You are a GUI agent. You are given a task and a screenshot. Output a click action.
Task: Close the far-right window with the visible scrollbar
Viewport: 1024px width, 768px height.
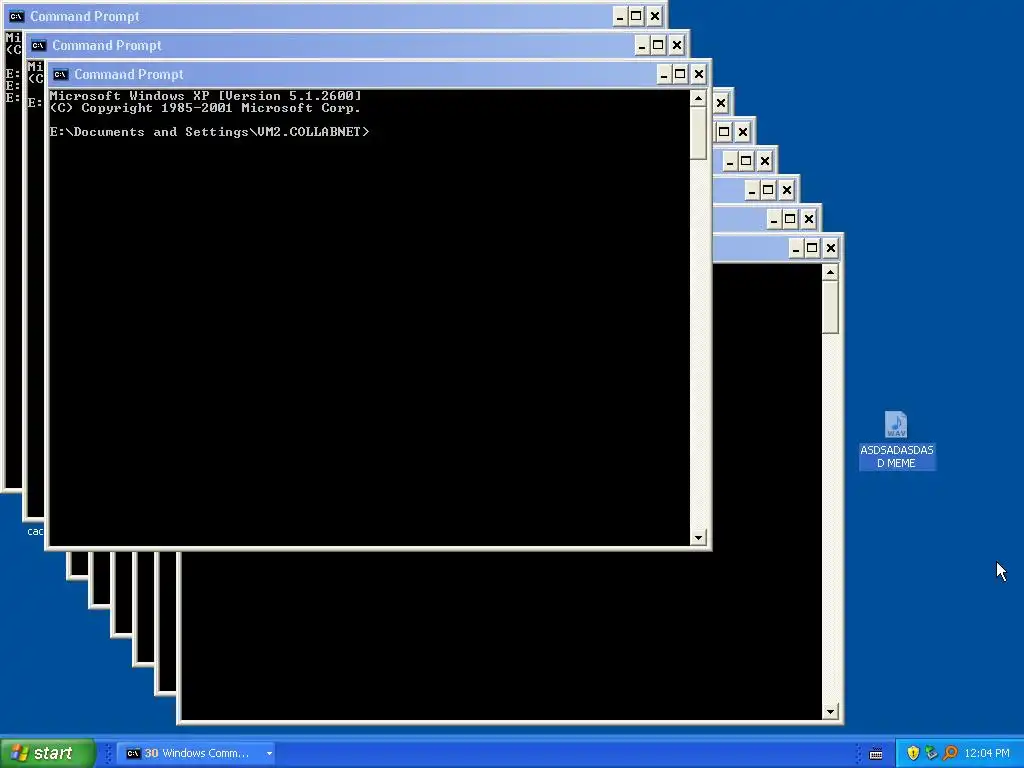tap(830, 248)
